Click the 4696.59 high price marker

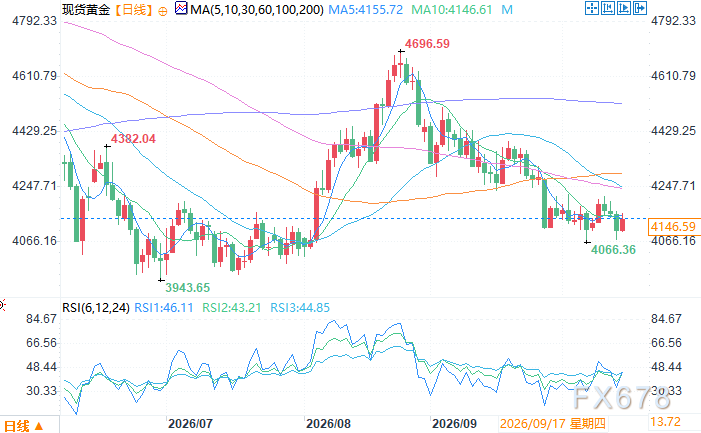pos(427,44)
